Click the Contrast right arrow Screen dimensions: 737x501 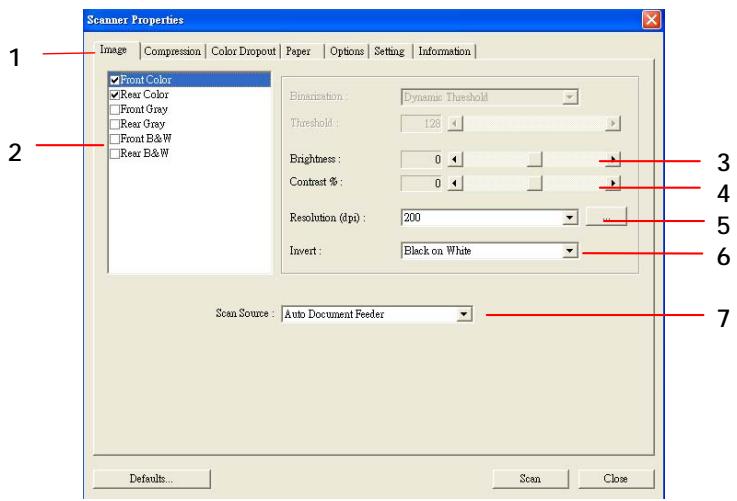pos(612,183)
